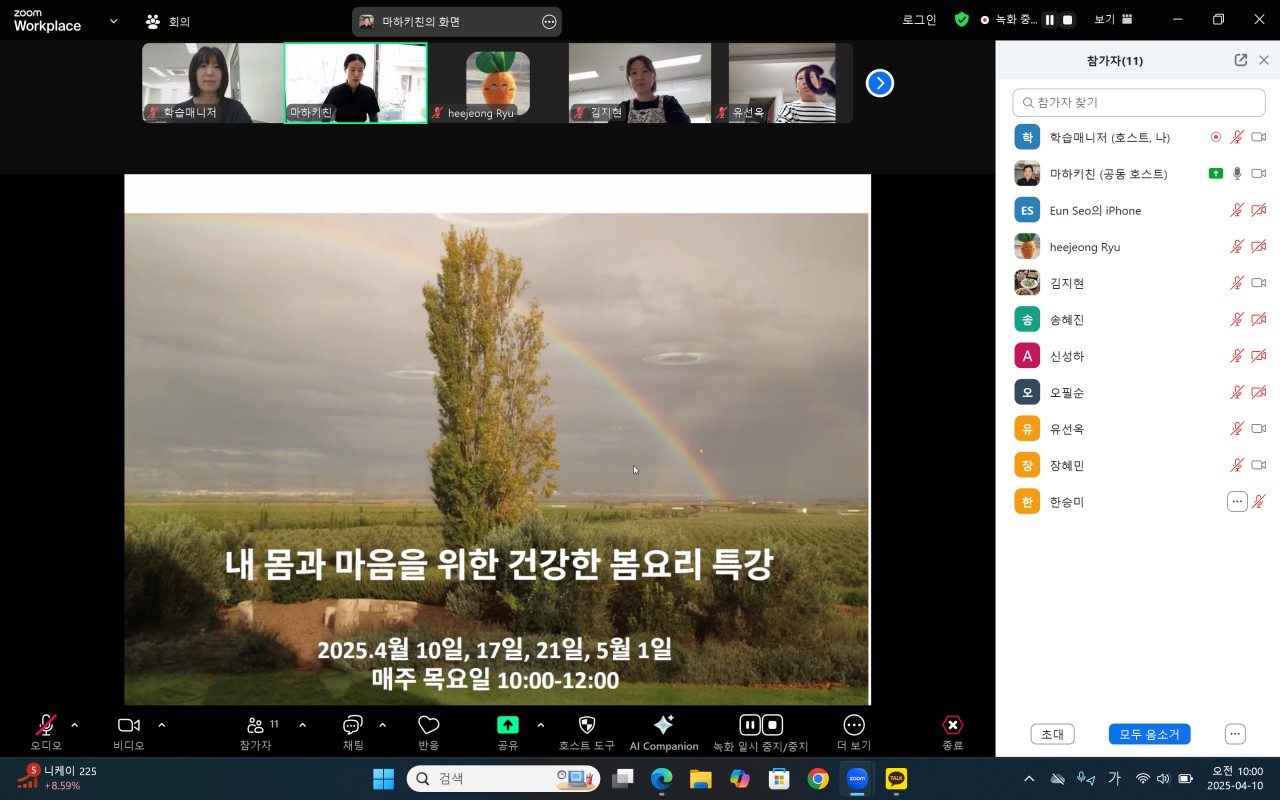
Task: Focus the participant search field
Action: (1139, 102)
